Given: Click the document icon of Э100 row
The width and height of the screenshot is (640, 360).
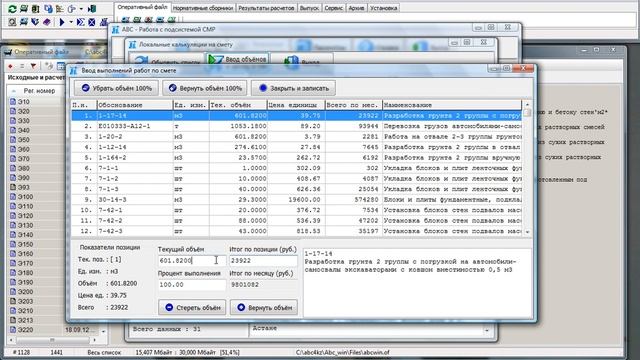Looking at the screenshot, I should (13, 197).
